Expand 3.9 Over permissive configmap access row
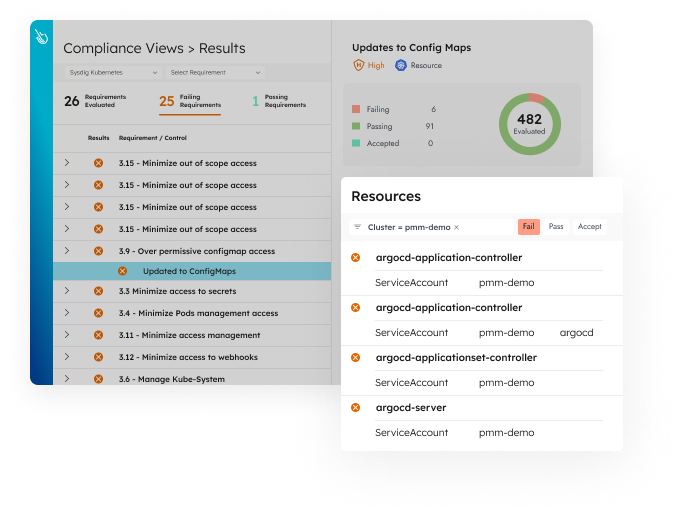The height and width of the screenshot is (521, 683). [67, 251]
